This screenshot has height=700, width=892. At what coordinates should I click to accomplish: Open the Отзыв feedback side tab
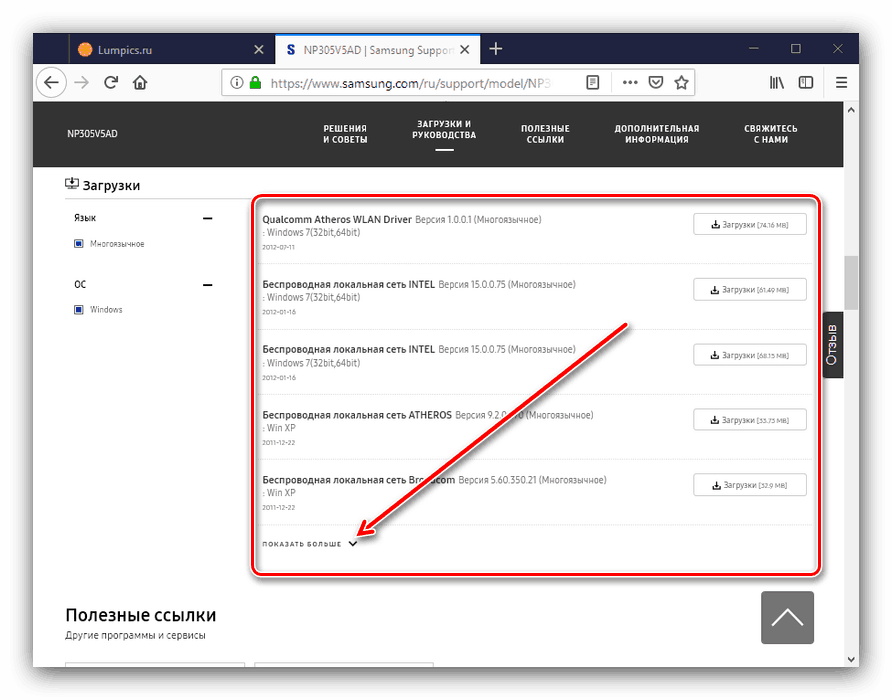click(x=833, y=345)
